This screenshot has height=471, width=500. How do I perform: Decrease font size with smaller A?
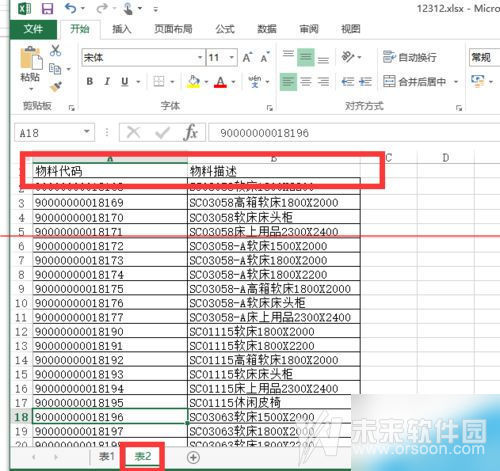click(265, 58)
